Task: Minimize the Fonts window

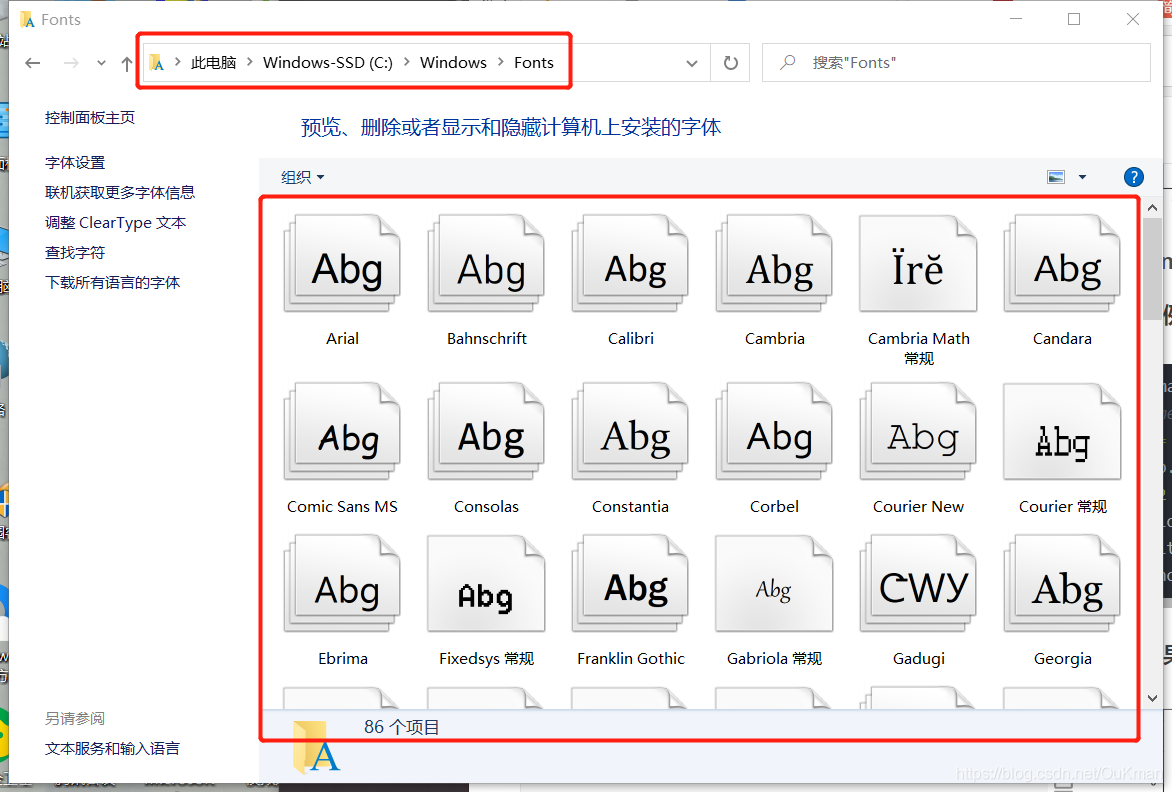Action: (1016, 19)
